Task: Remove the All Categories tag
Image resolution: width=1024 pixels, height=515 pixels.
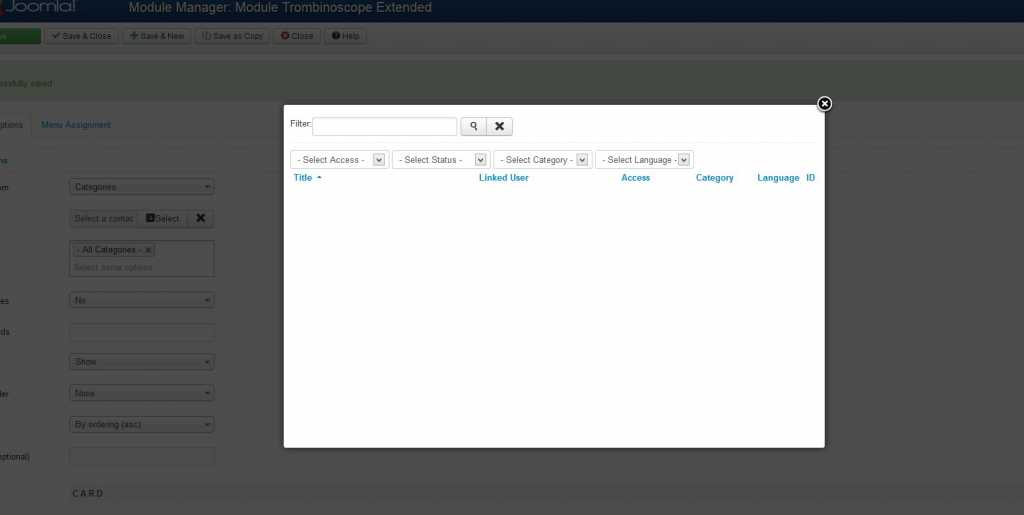Action: [148, 250]
